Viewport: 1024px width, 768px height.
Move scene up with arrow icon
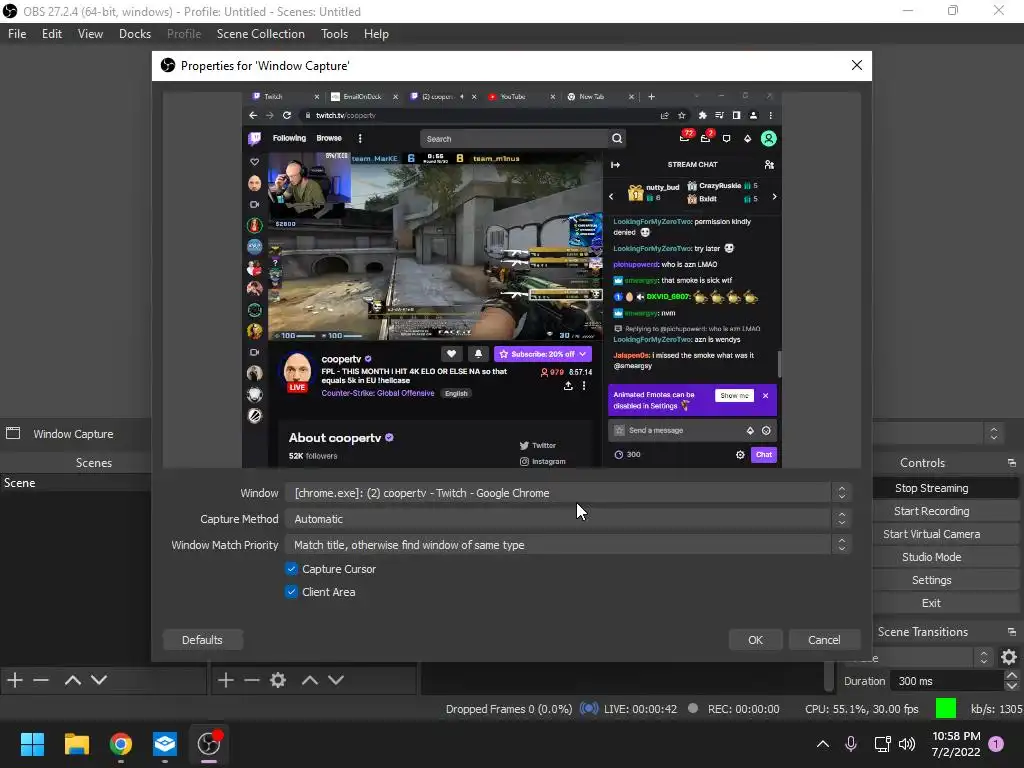tap(72, 680)
